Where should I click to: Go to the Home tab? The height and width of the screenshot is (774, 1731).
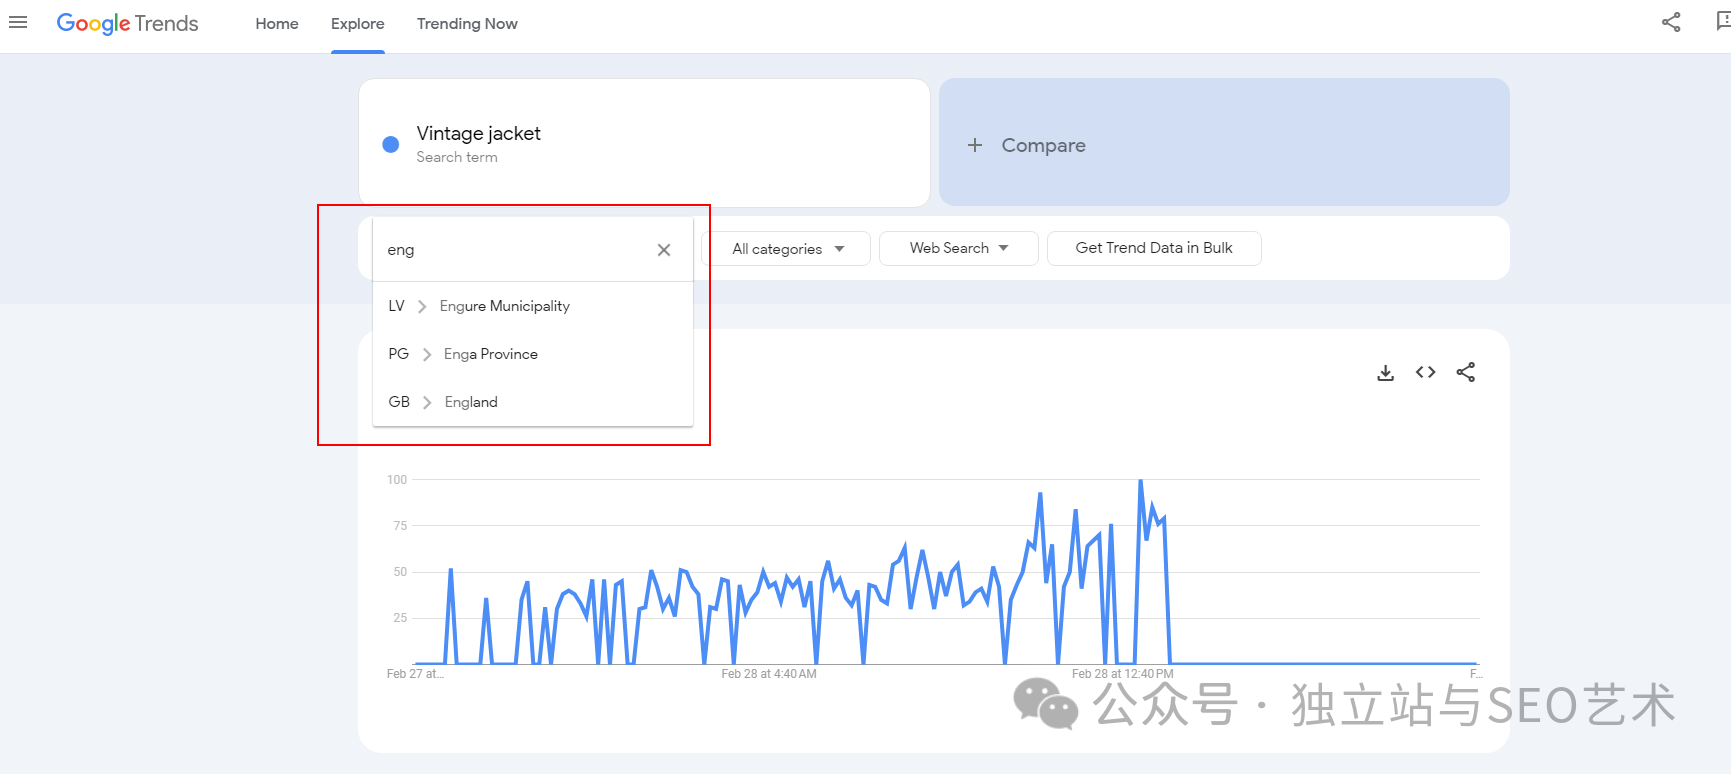[277, 24]
